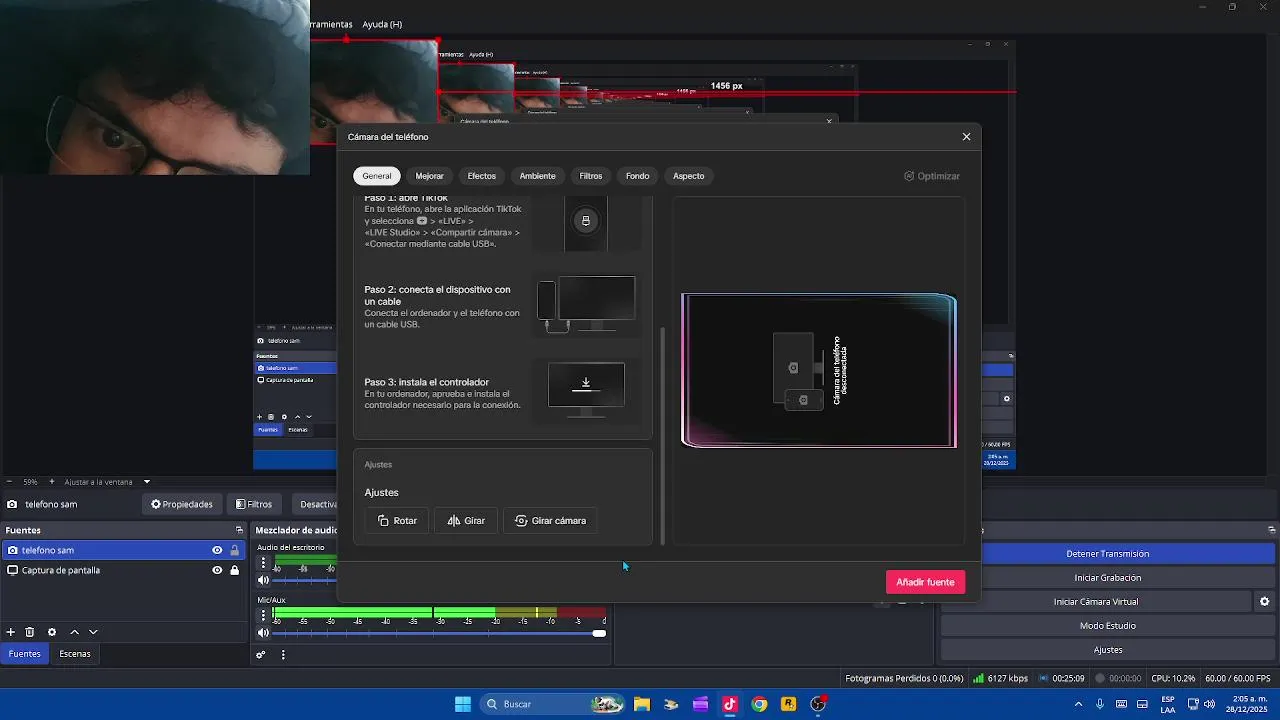Screen dimensions: 1280x720
Task: Click the phone icon in Paso 1
Action: pyautogui.click(x=586, y=221)
